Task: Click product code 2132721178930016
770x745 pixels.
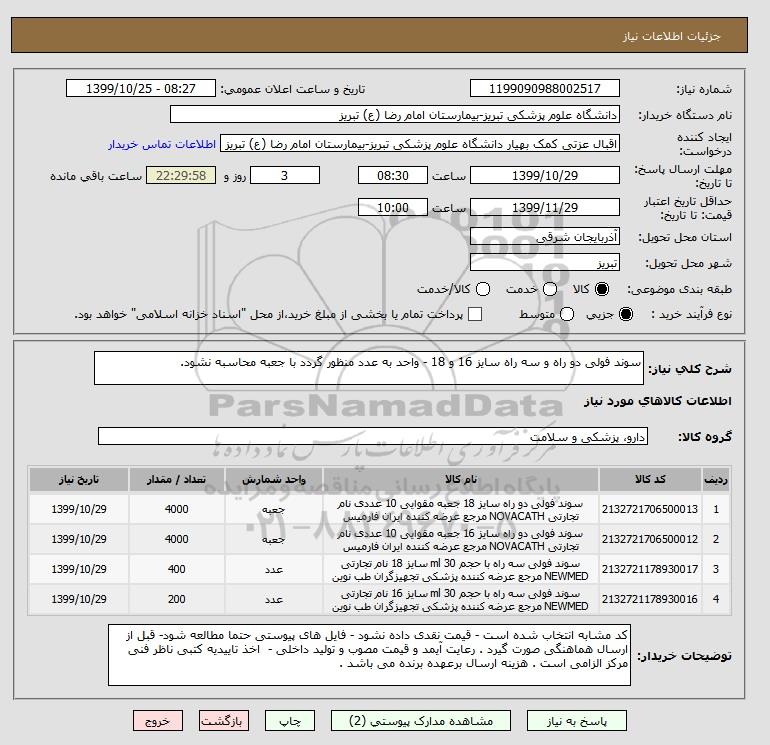Action: [650, 599]
